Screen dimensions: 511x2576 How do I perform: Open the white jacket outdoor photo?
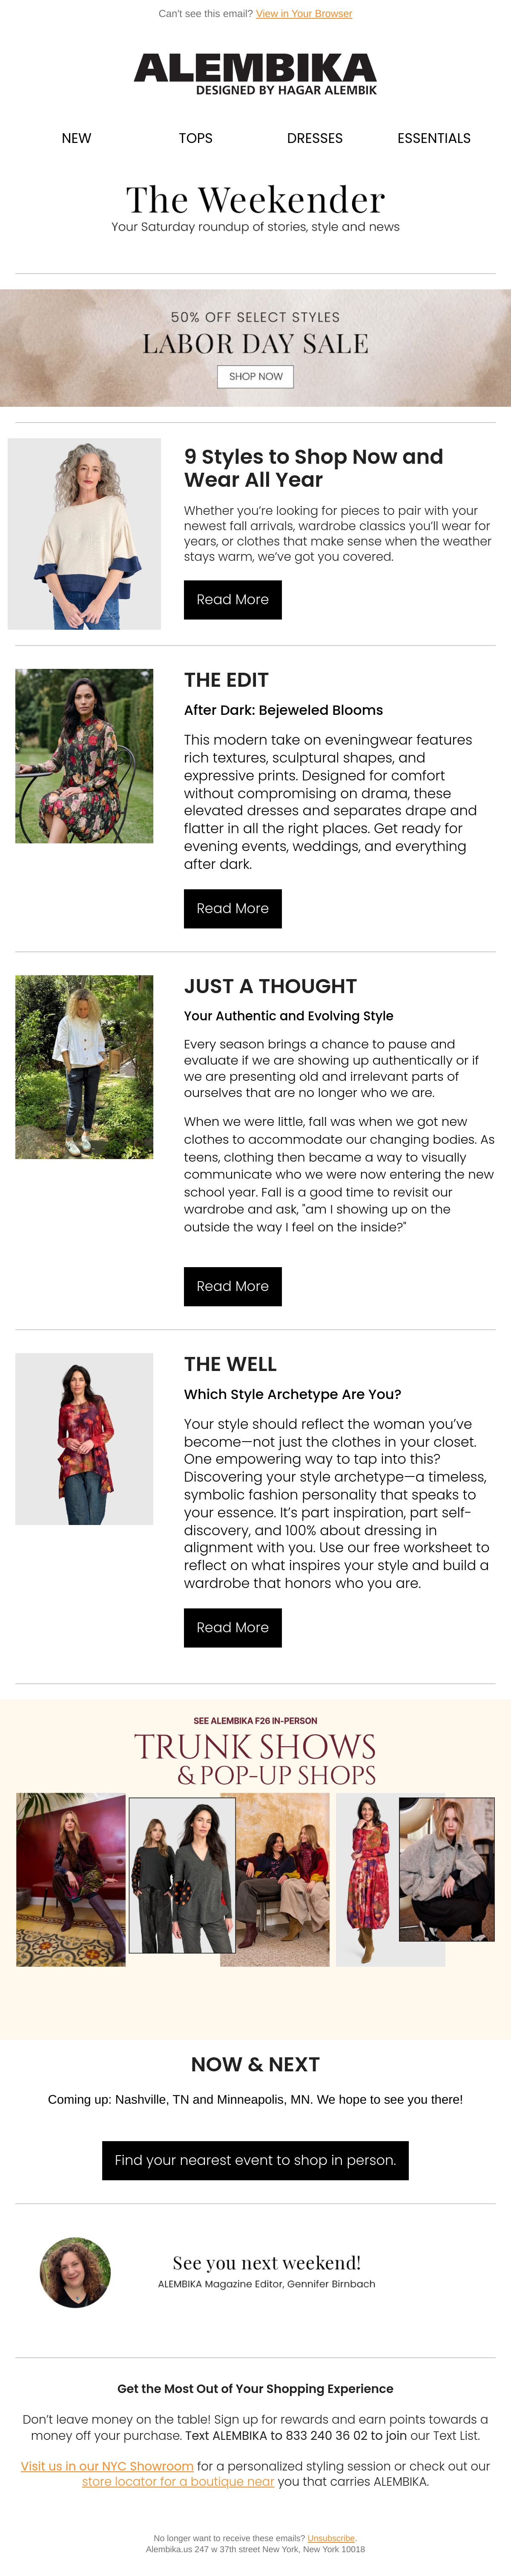coord(84,1067)
